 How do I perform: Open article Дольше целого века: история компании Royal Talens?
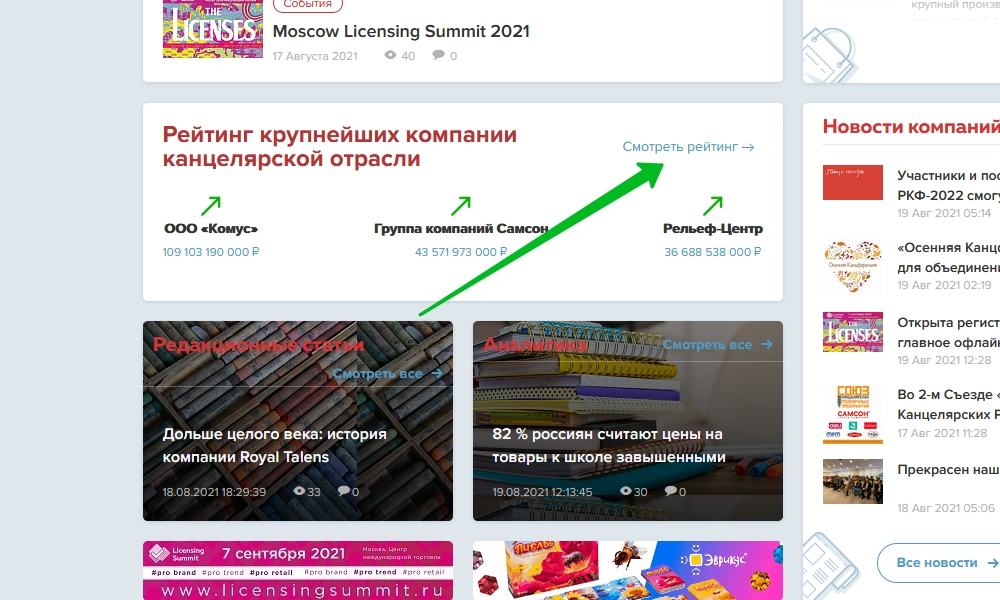coord(274,445)
